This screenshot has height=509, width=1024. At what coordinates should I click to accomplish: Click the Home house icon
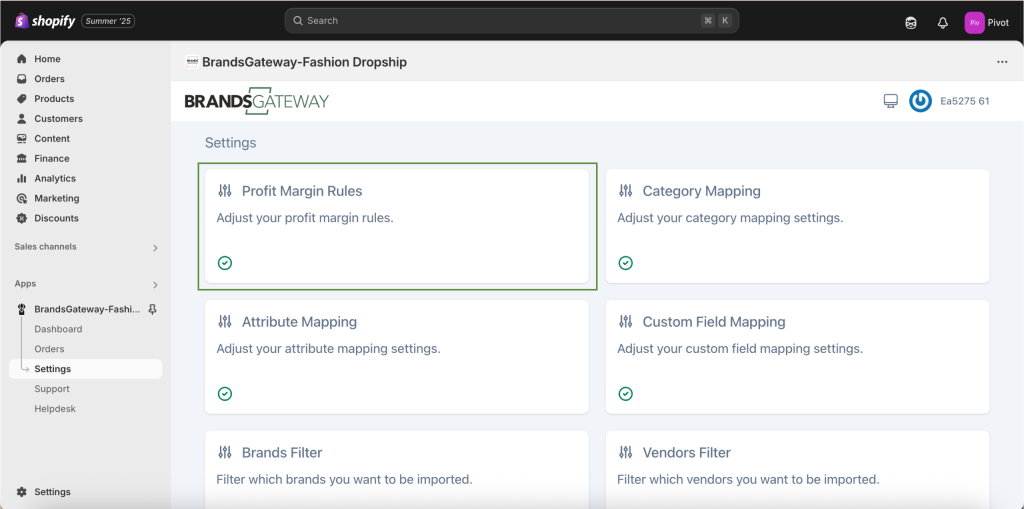point(22,59)
